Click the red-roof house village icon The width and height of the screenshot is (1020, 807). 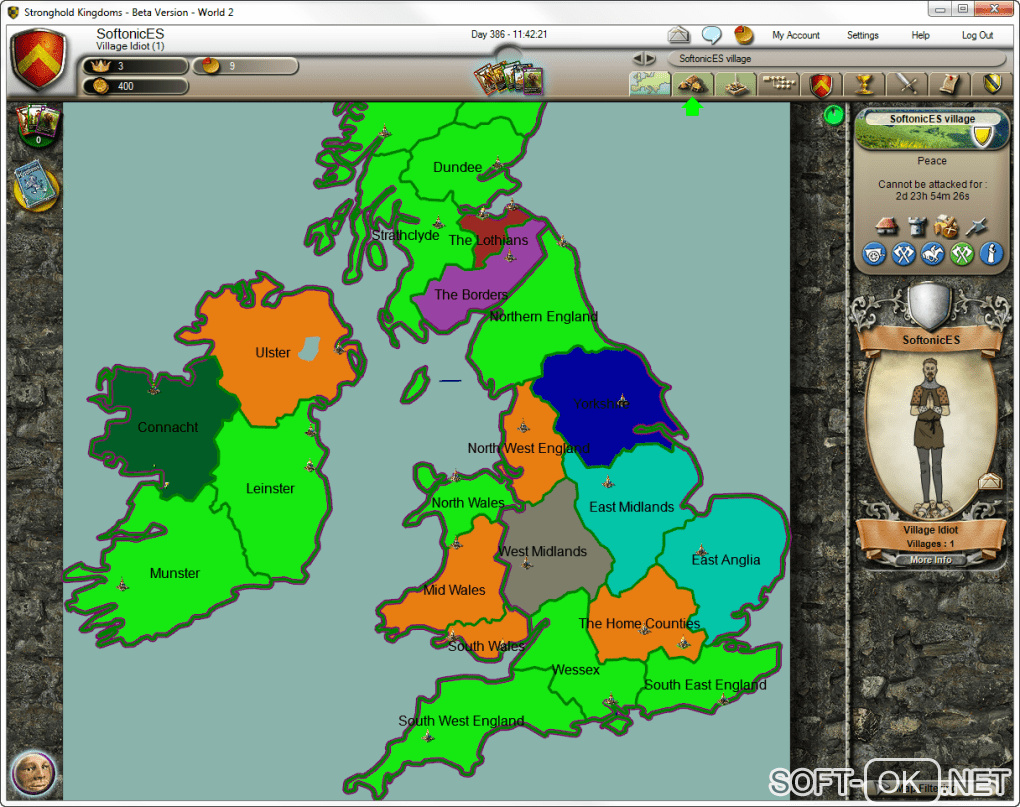tap(885, 226)
